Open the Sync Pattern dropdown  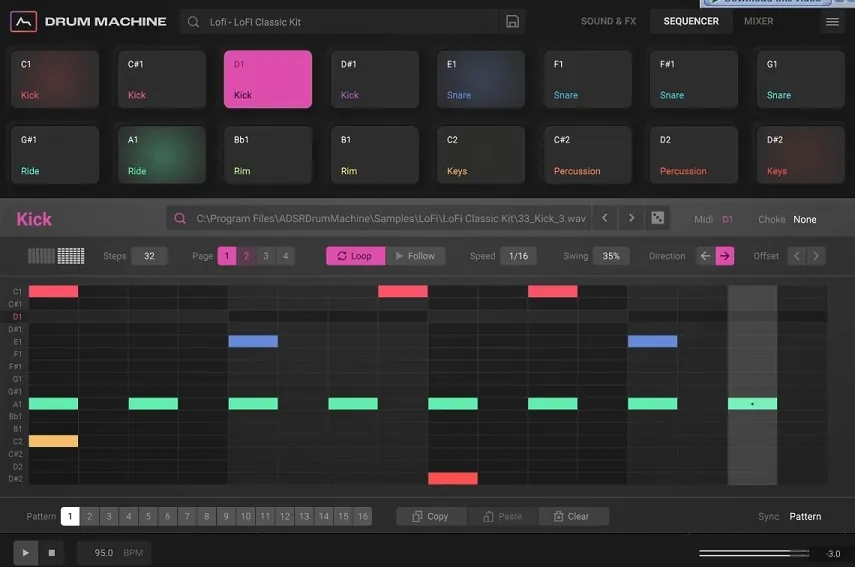pos(805,516)
